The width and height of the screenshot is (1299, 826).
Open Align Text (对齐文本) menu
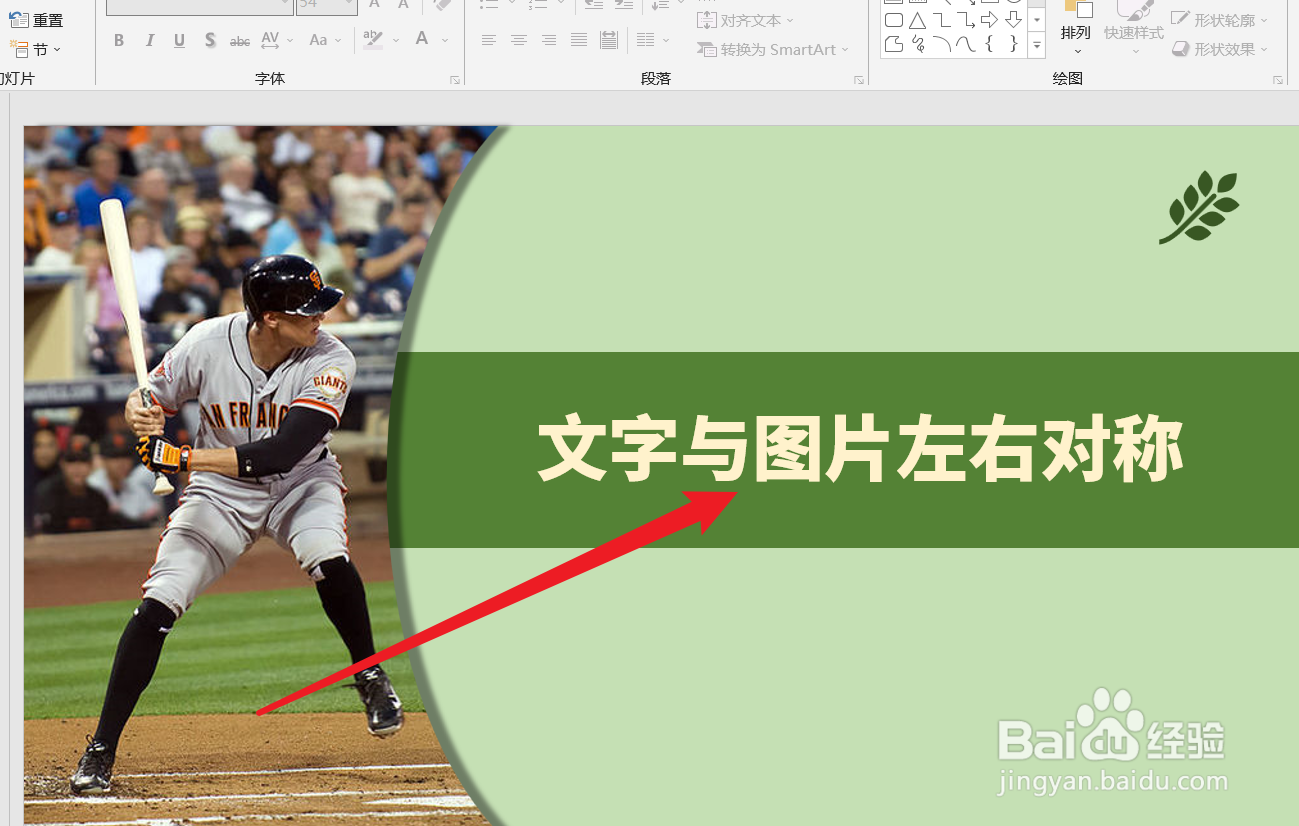(x=745, y=20)
